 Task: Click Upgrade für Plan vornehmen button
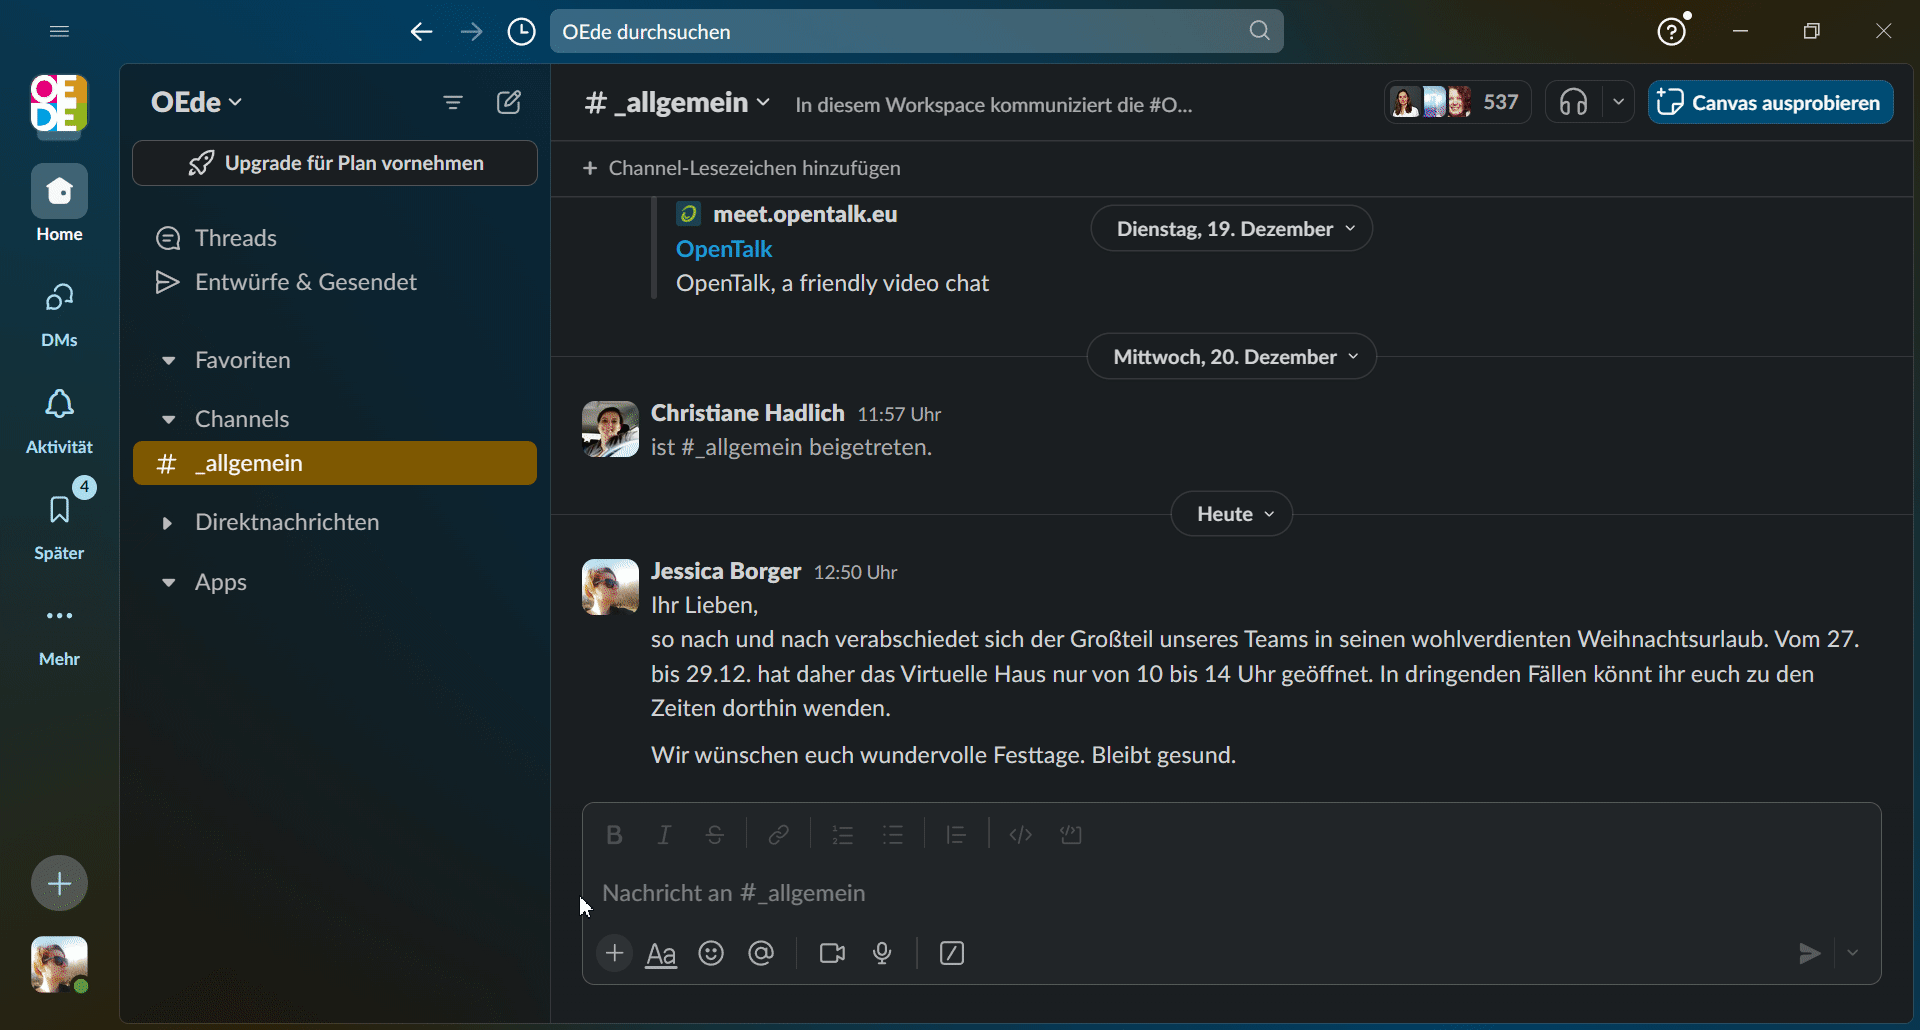335,163
